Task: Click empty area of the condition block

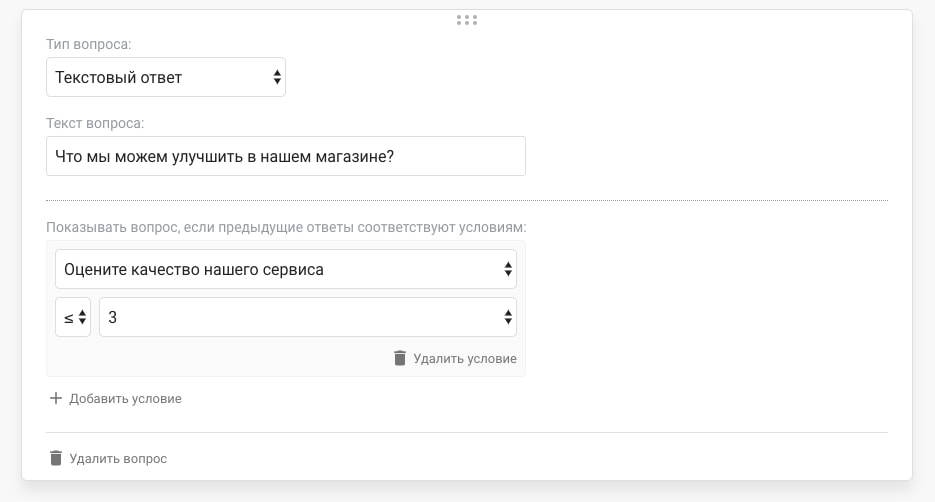Action: [220, 358]
